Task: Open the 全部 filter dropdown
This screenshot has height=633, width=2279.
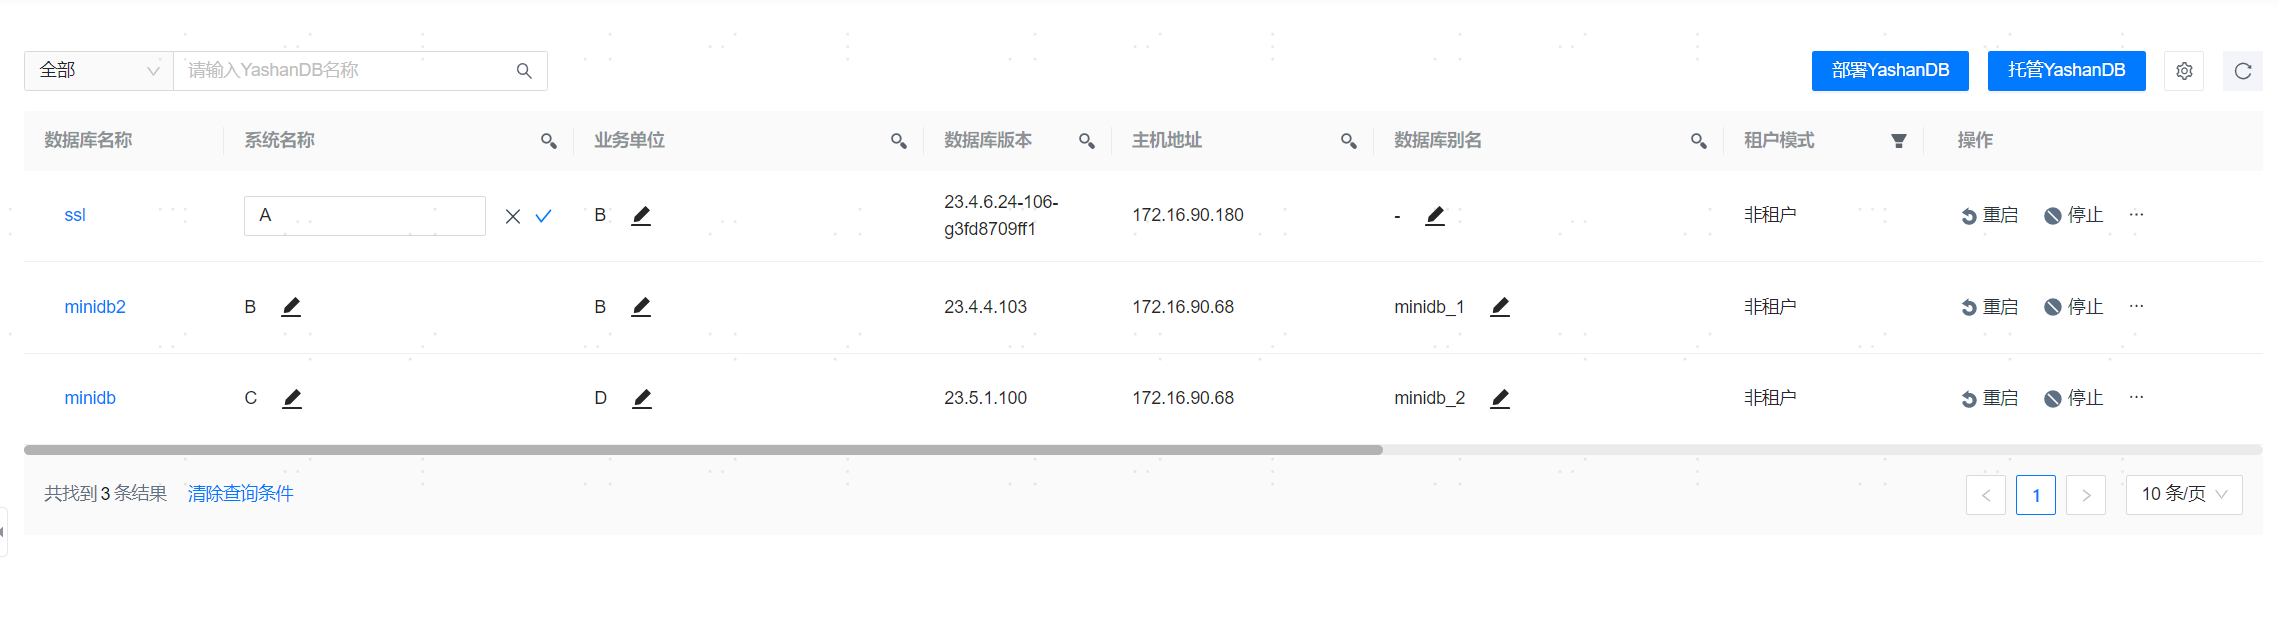Action: pos(98,71)
